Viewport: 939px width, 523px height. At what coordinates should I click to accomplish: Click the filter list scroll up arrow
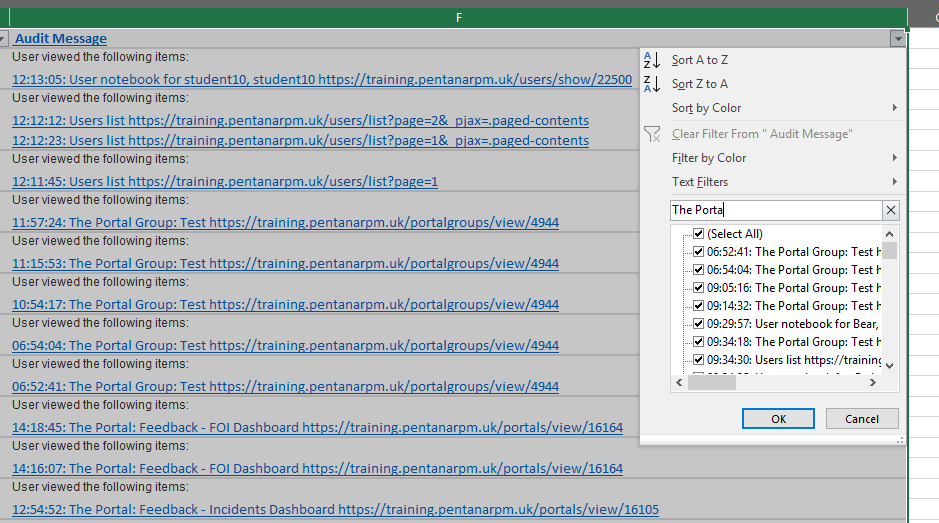pyautogui.click(x=890, y=234)
